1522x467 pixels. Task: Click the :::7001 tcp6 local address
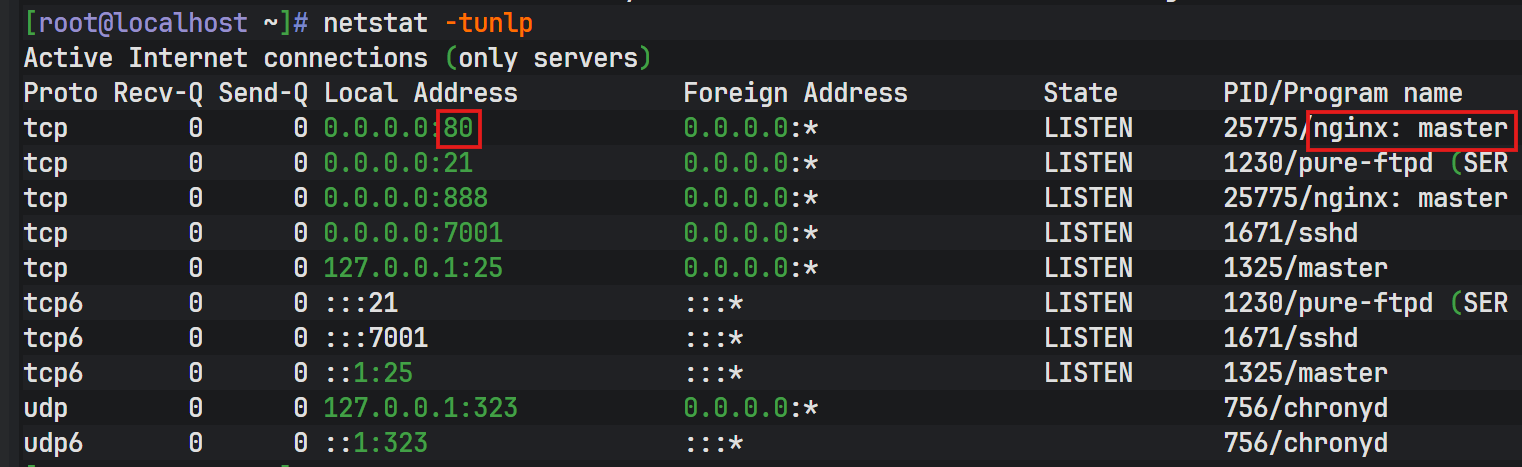pyautogui.click(x=376, y=338)
